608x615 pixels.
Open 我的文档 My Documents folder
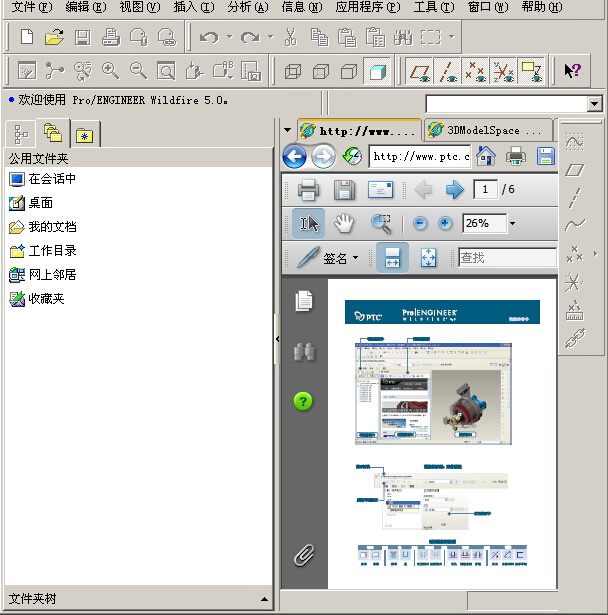(x=42, y=227)
